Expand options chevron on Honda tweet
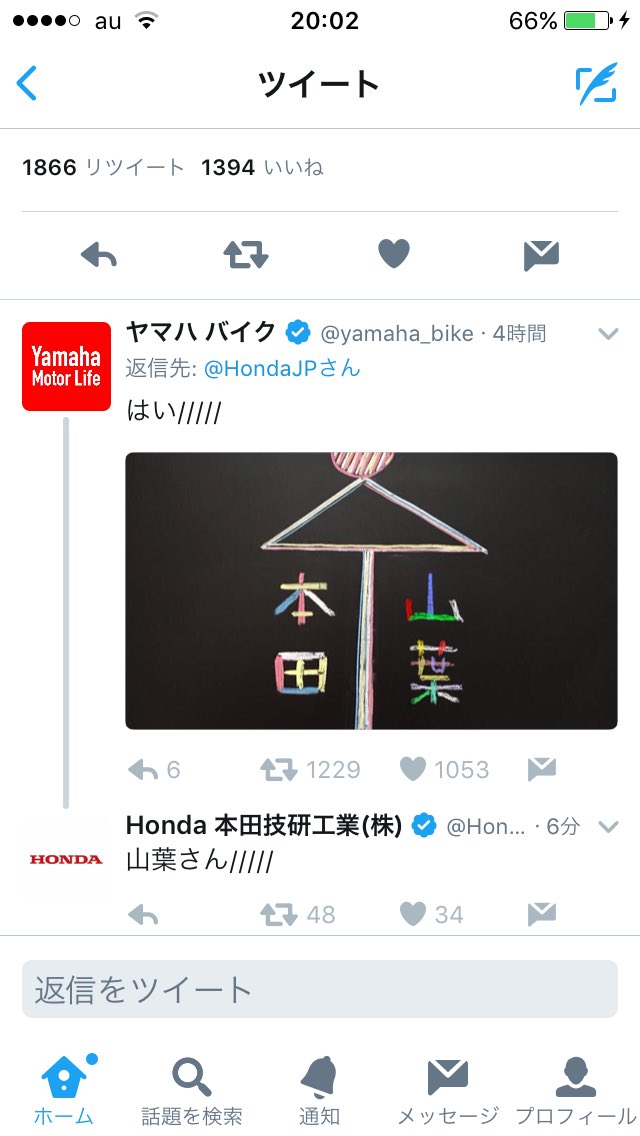The image size is (640, 1136). [608, 827]
